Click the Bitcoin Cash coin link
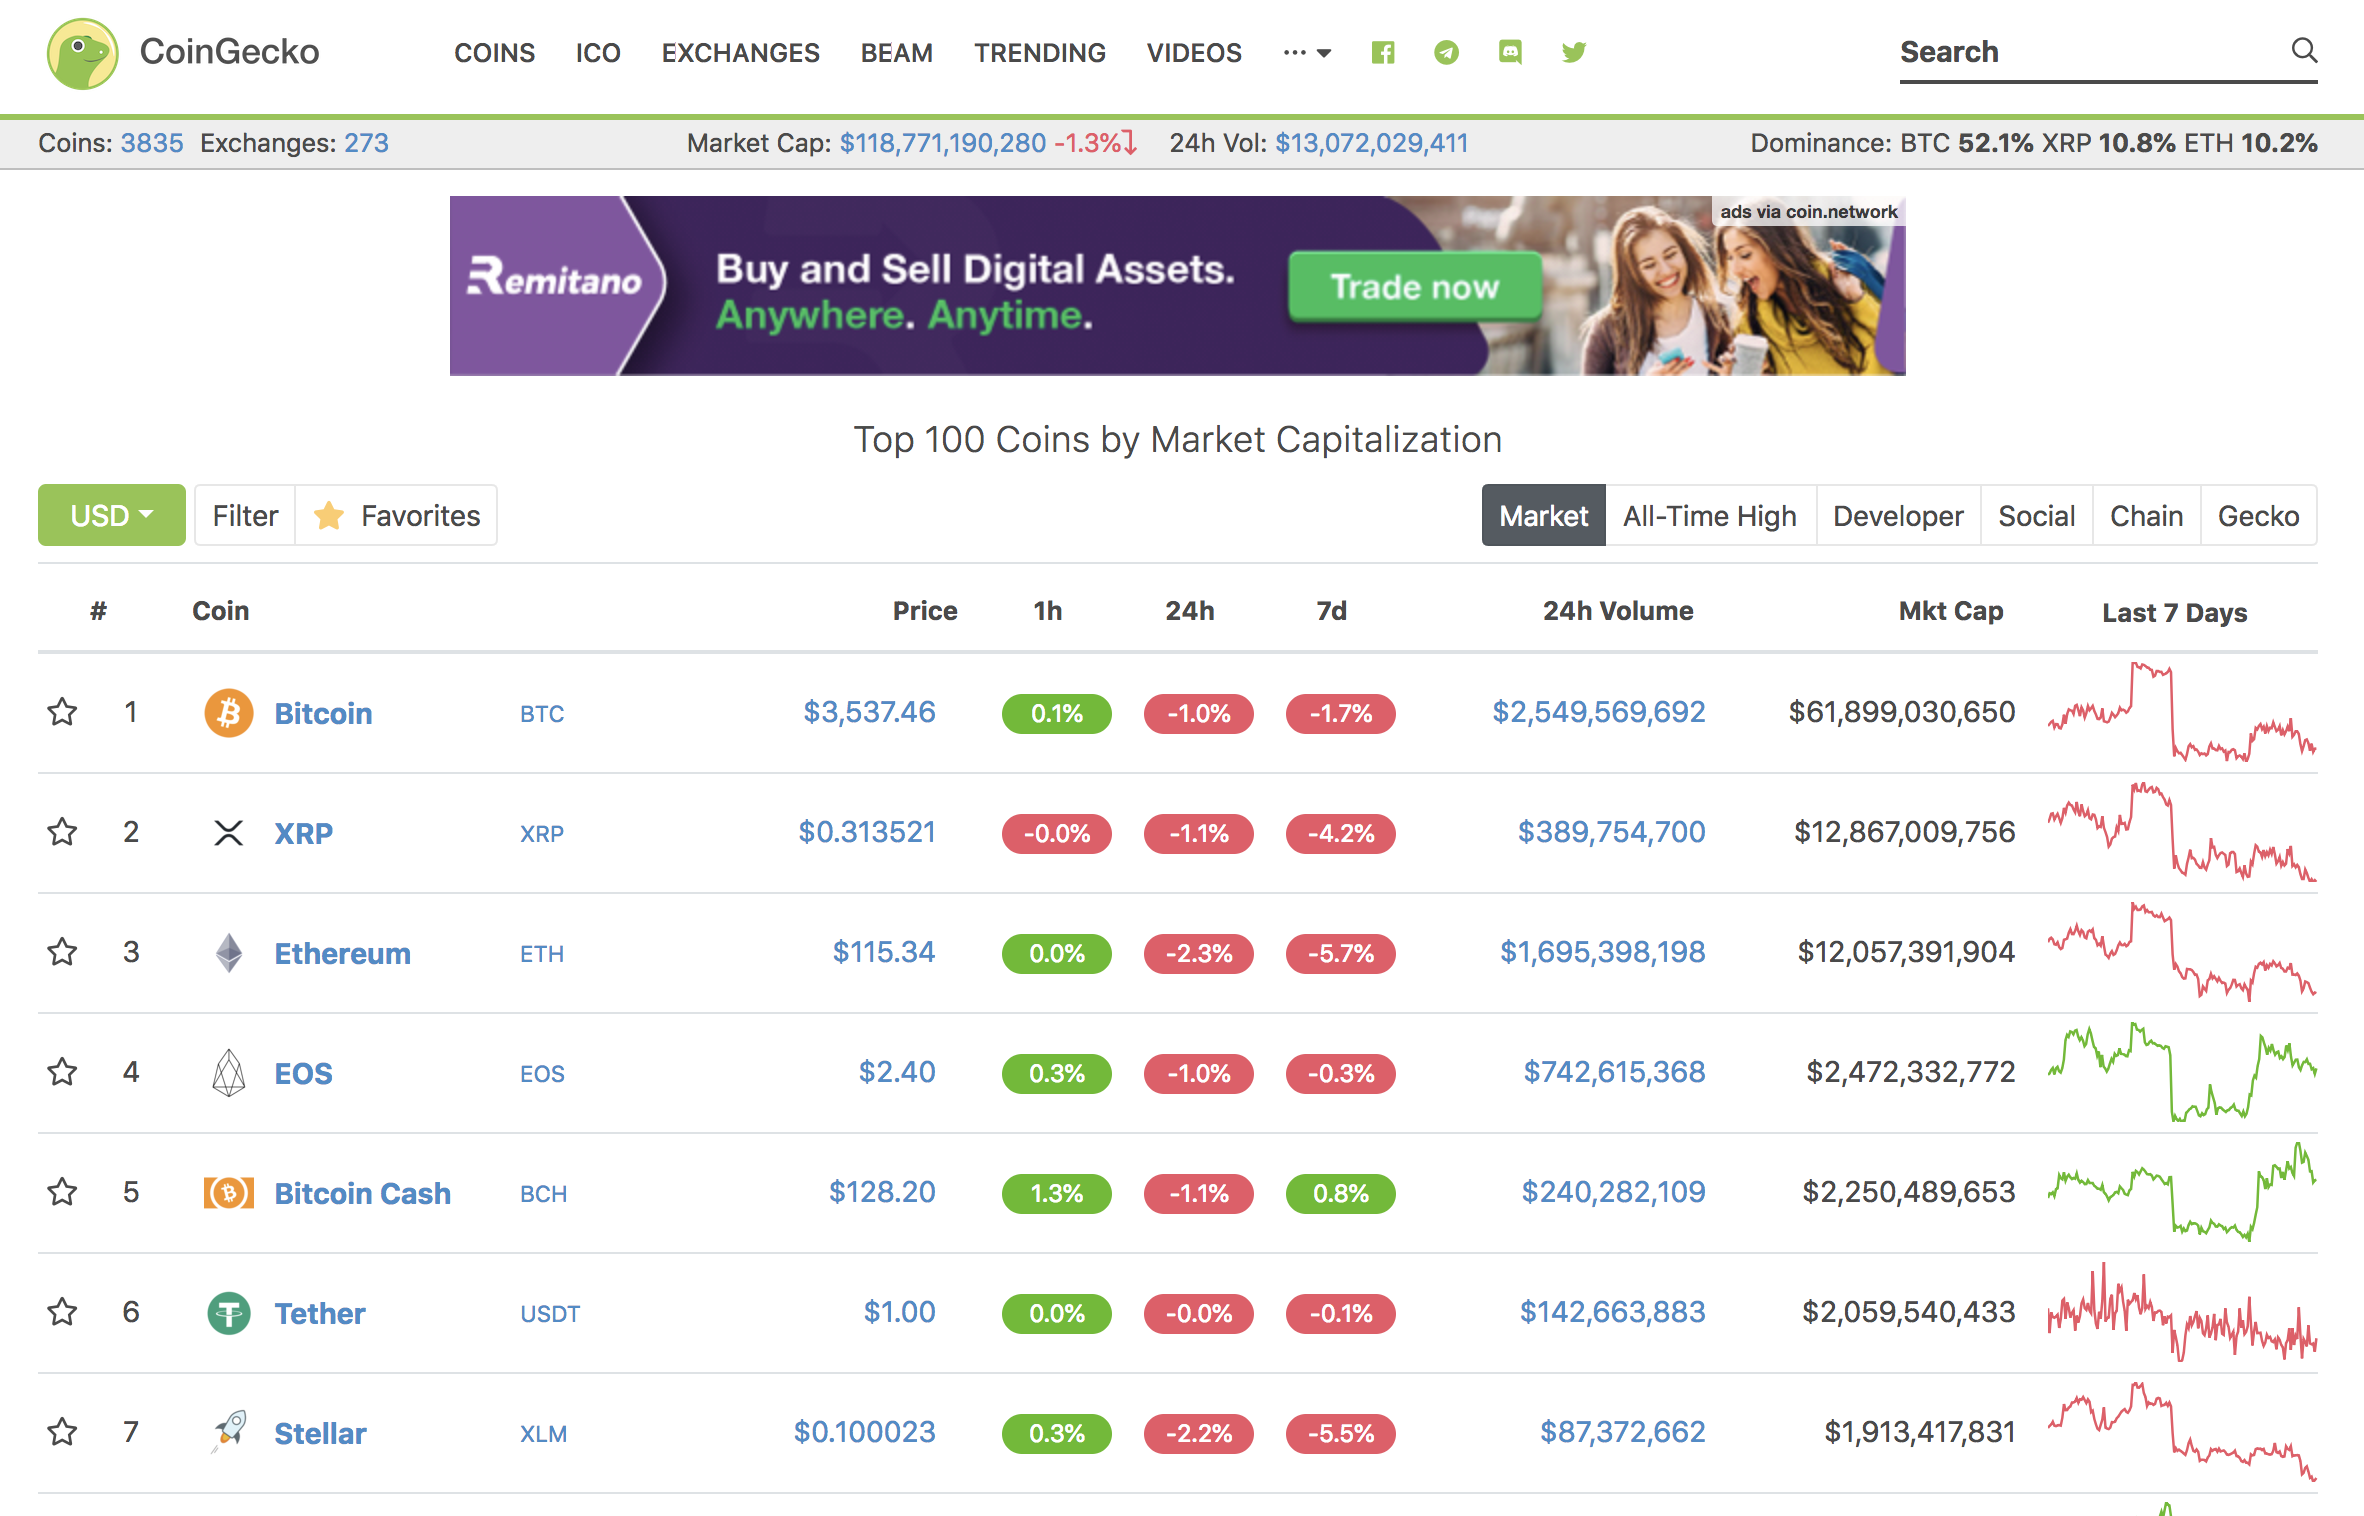Image resolution: width=2364 pixels, height=1516 pixels. pos(362,1193)
